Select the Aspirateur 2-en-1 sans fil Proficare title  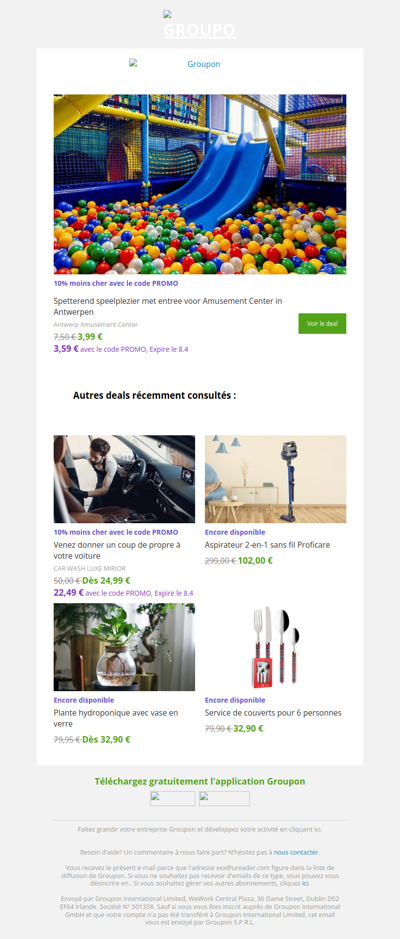coord(267,545)
